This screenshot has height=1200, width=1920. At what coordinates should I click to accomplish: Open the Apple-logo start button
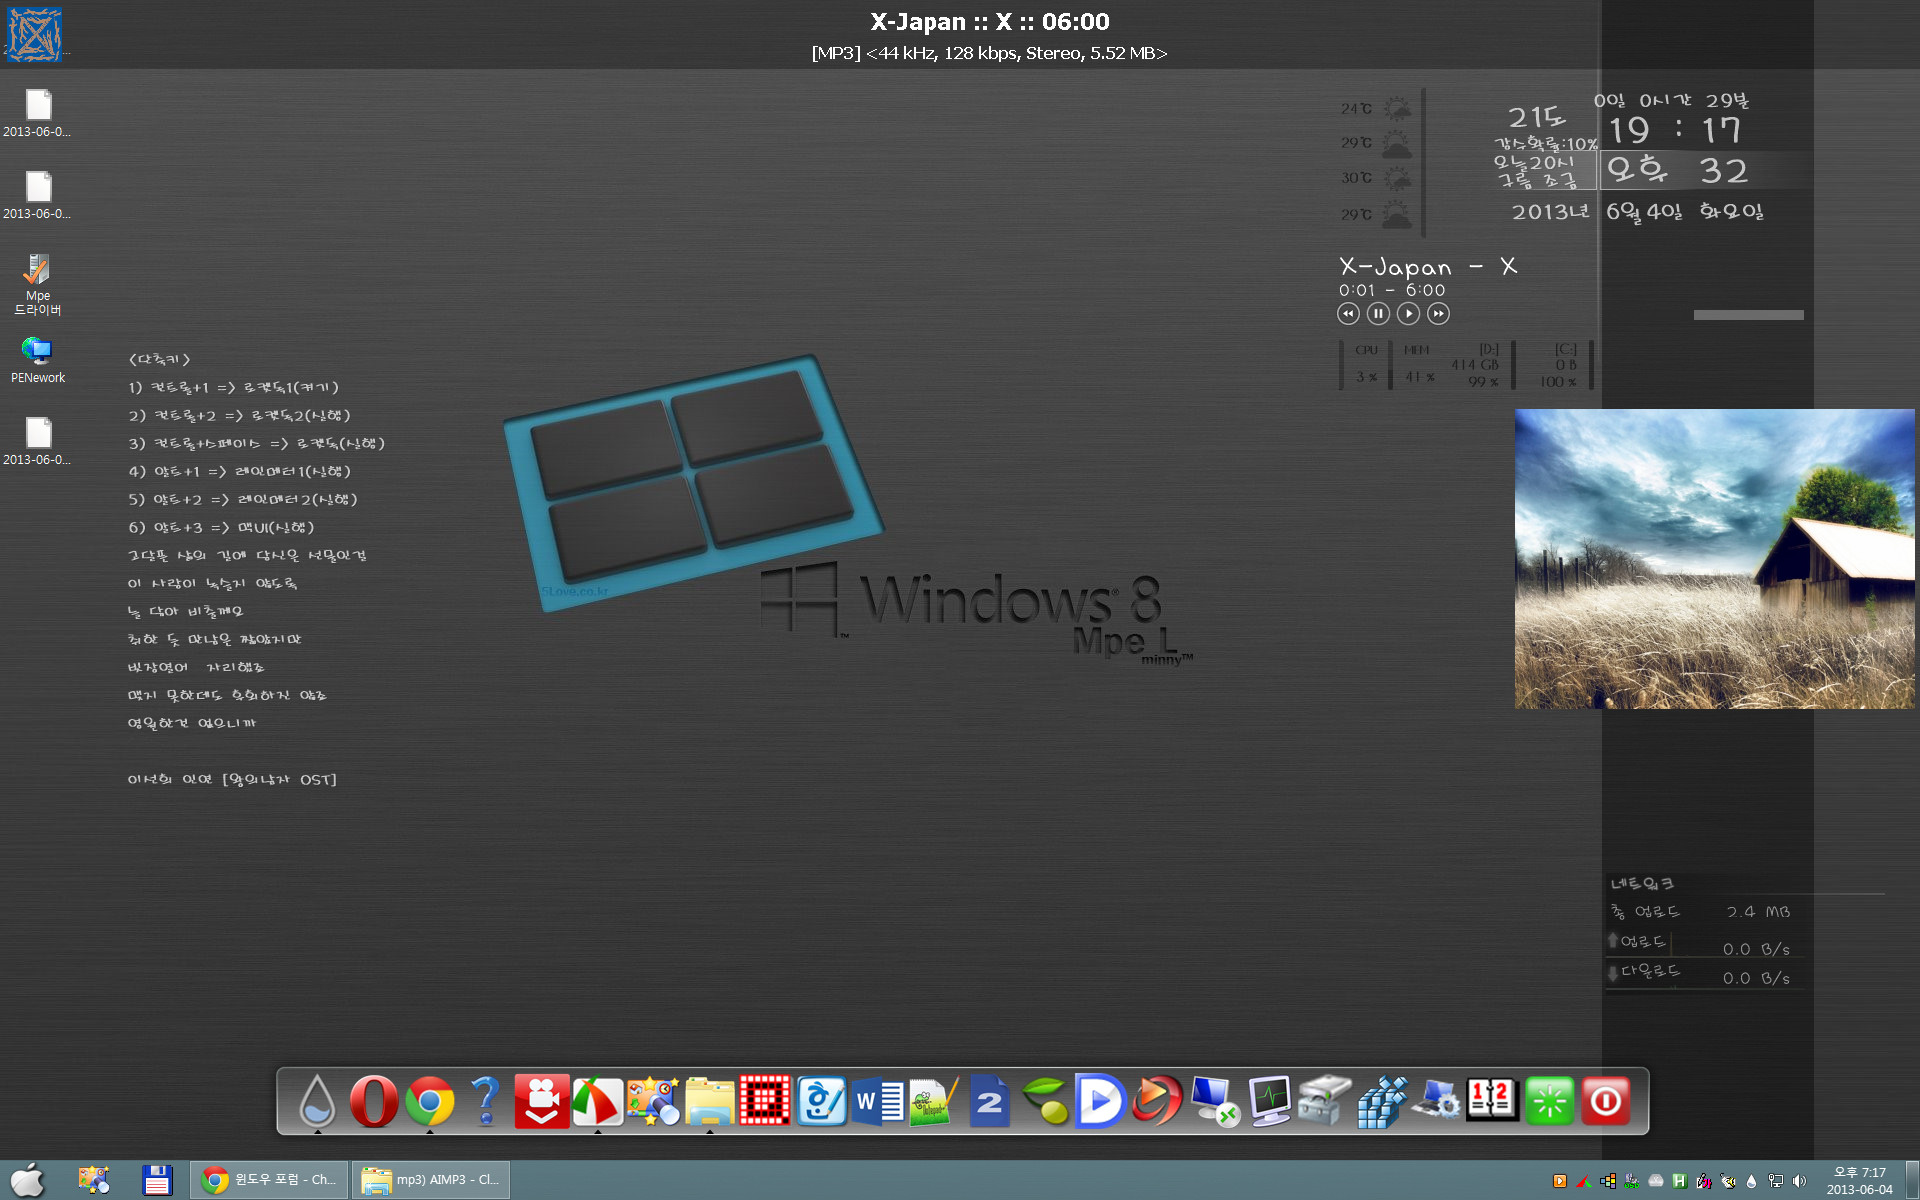point(27,1180)
